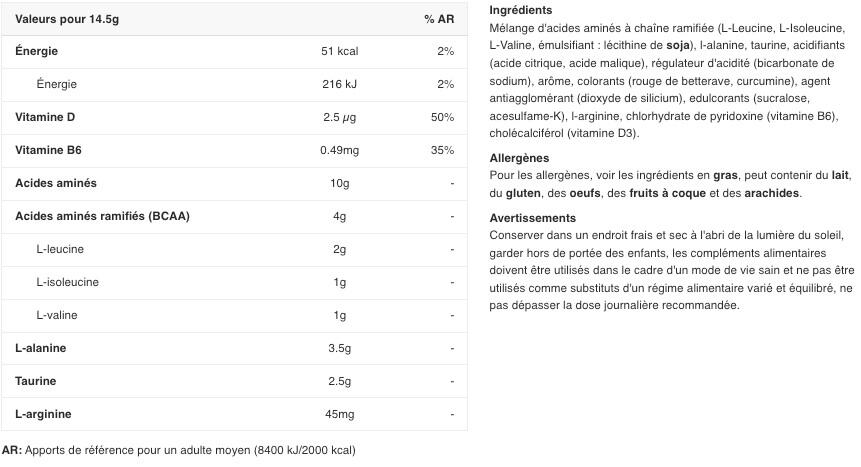Click the Allergènes heading

click(519, 158)
